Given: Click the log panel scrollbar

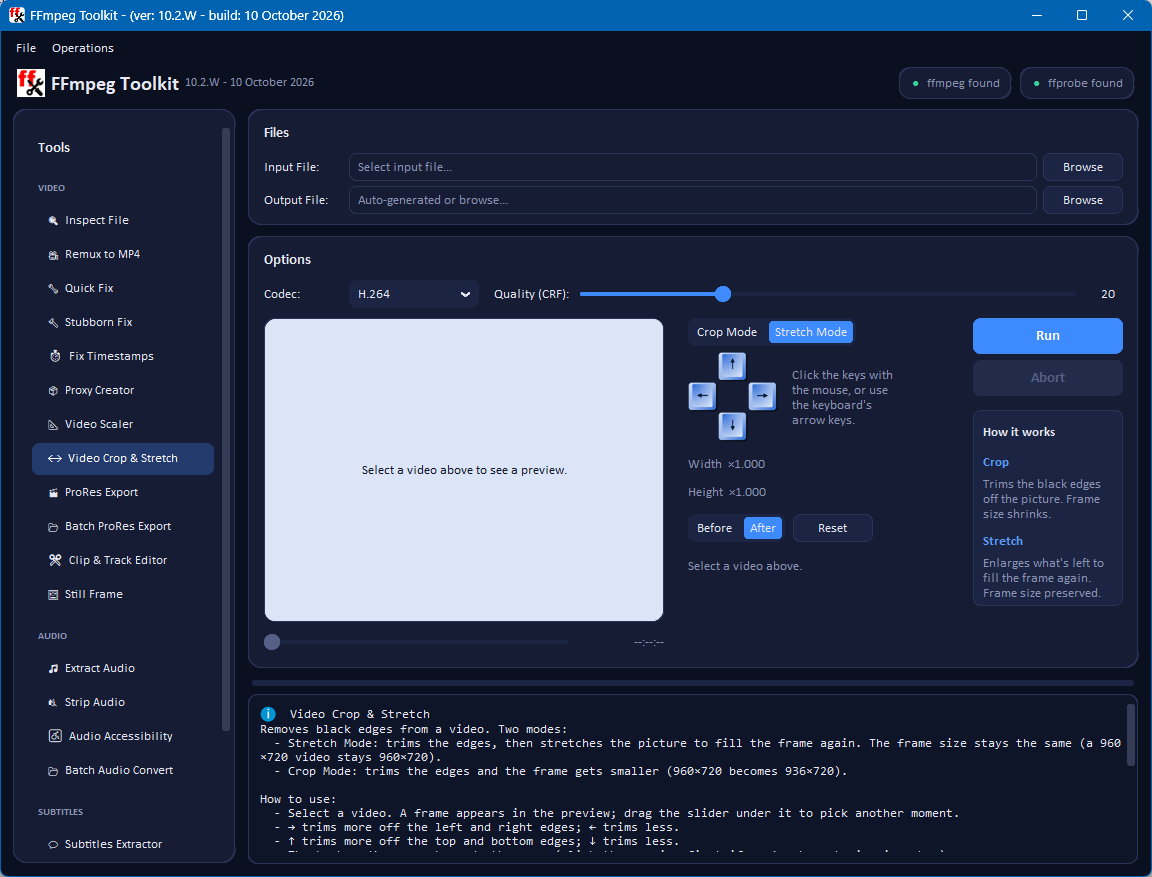Looking at the screenshot, I should 1131,735.
